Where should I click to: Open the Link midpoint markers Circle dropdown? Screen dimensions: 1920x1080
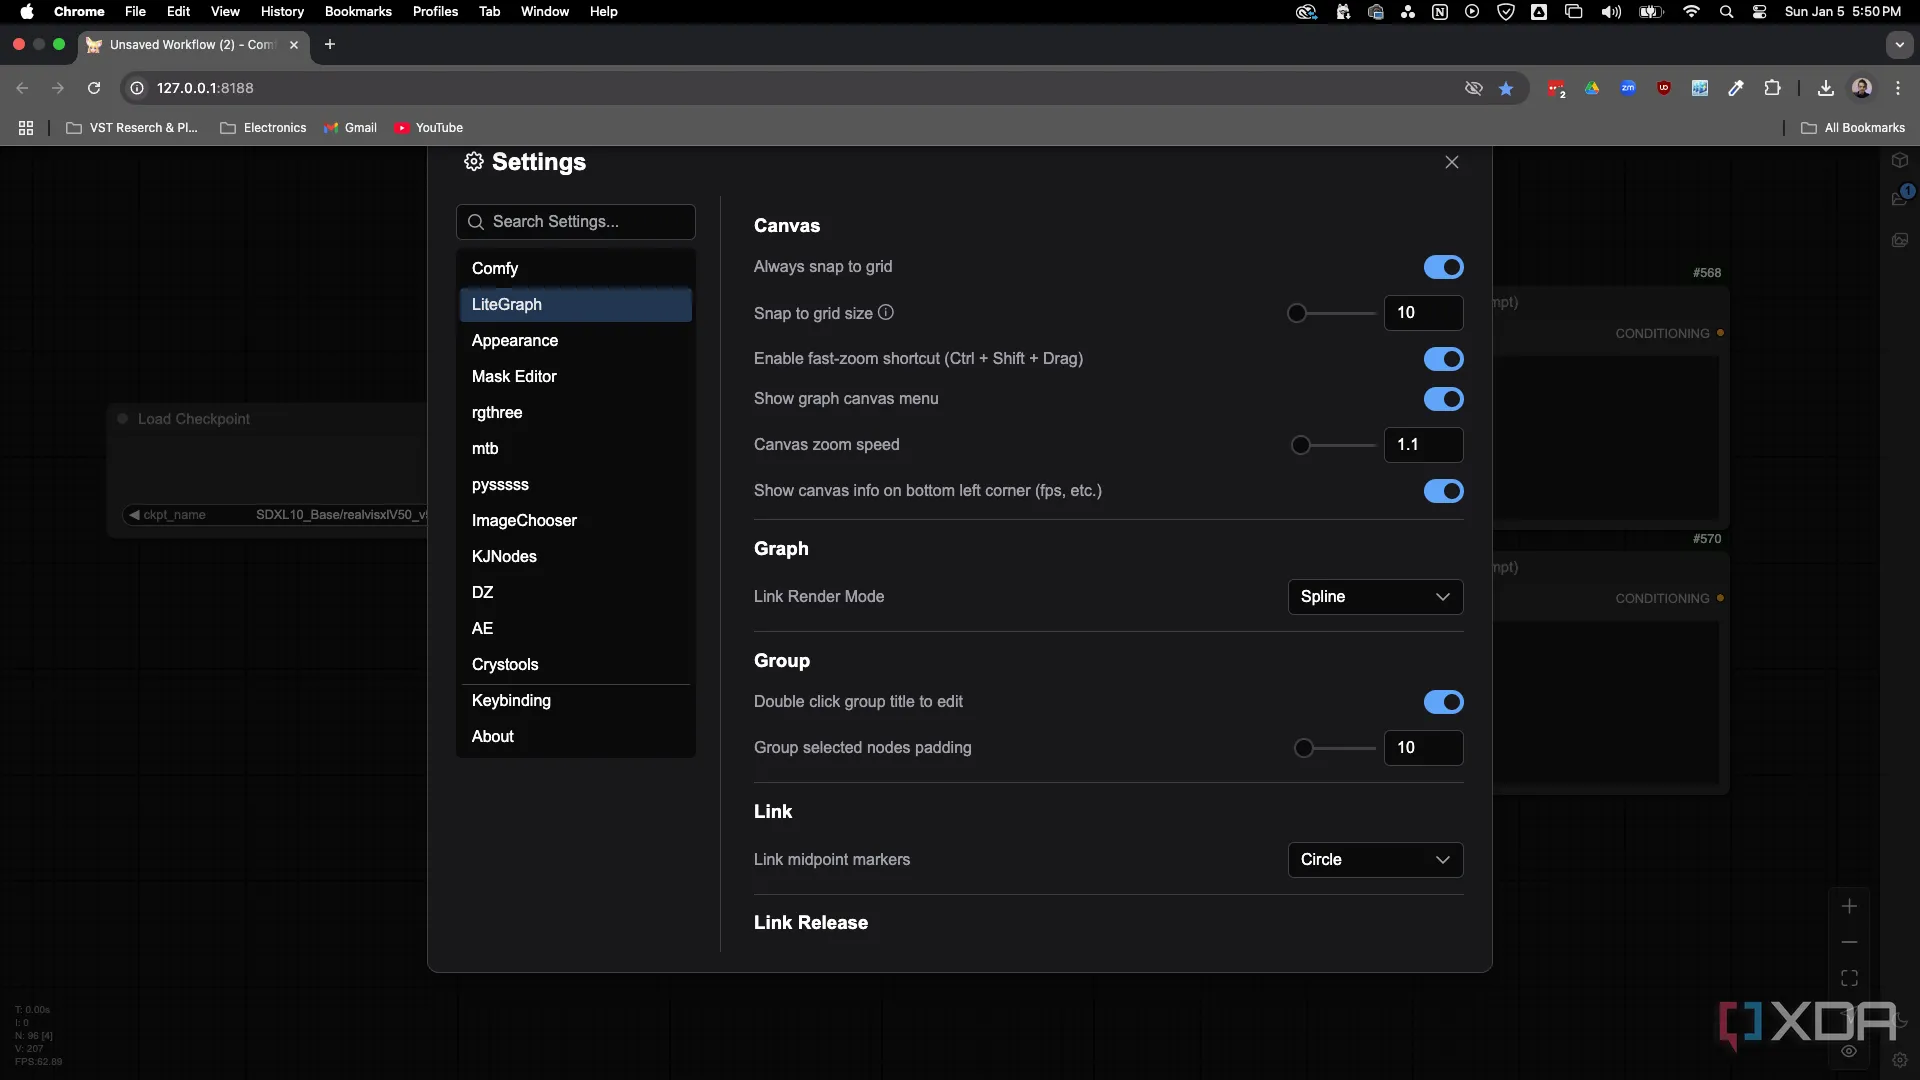pyautogui.click(x=1375, y=860)
